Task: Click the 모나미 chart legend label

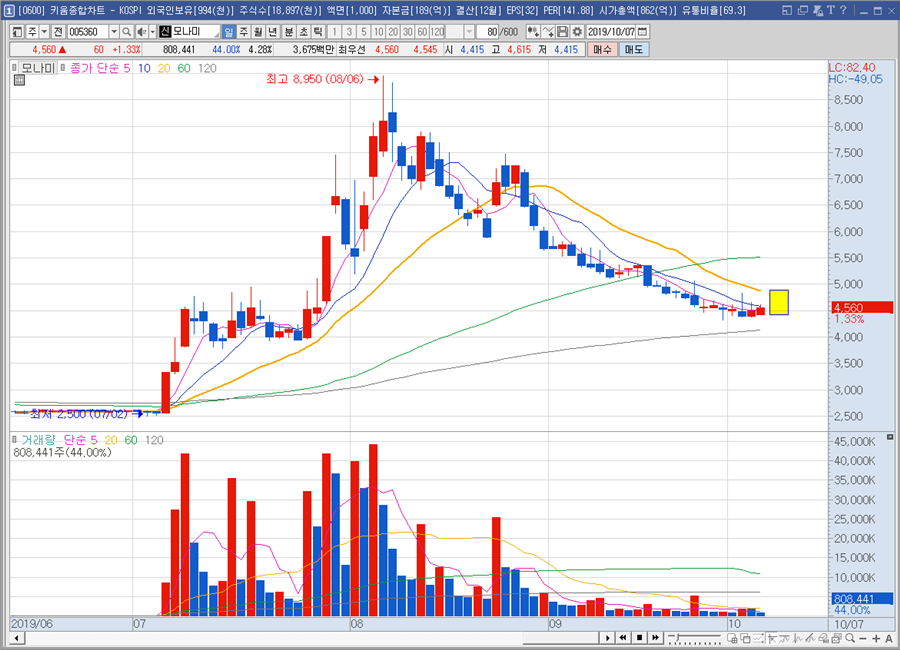Action: click(38, 68)
